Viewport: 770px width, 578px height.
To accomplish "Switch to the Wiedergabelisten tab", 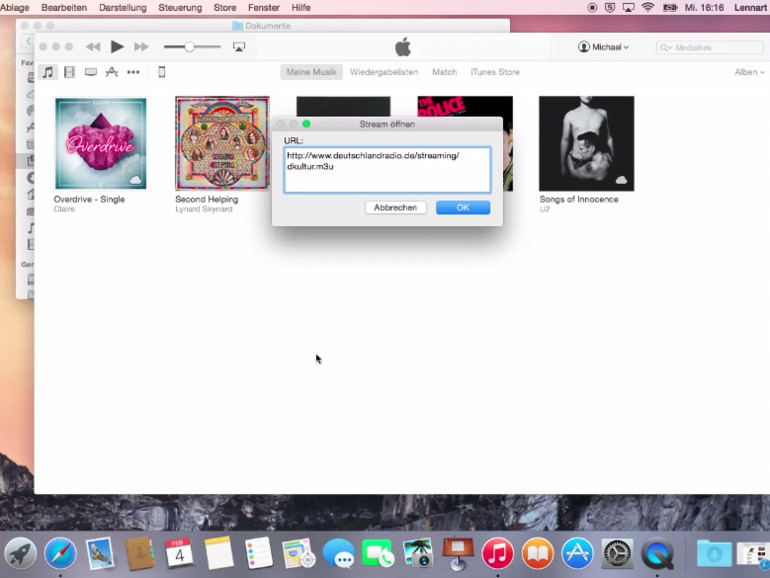I will tap(384, 72).
